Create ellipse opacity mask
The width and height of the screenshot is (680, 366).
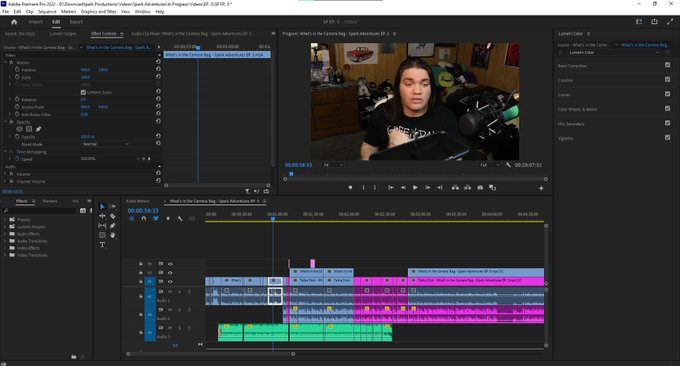click(x=20, y=129)
